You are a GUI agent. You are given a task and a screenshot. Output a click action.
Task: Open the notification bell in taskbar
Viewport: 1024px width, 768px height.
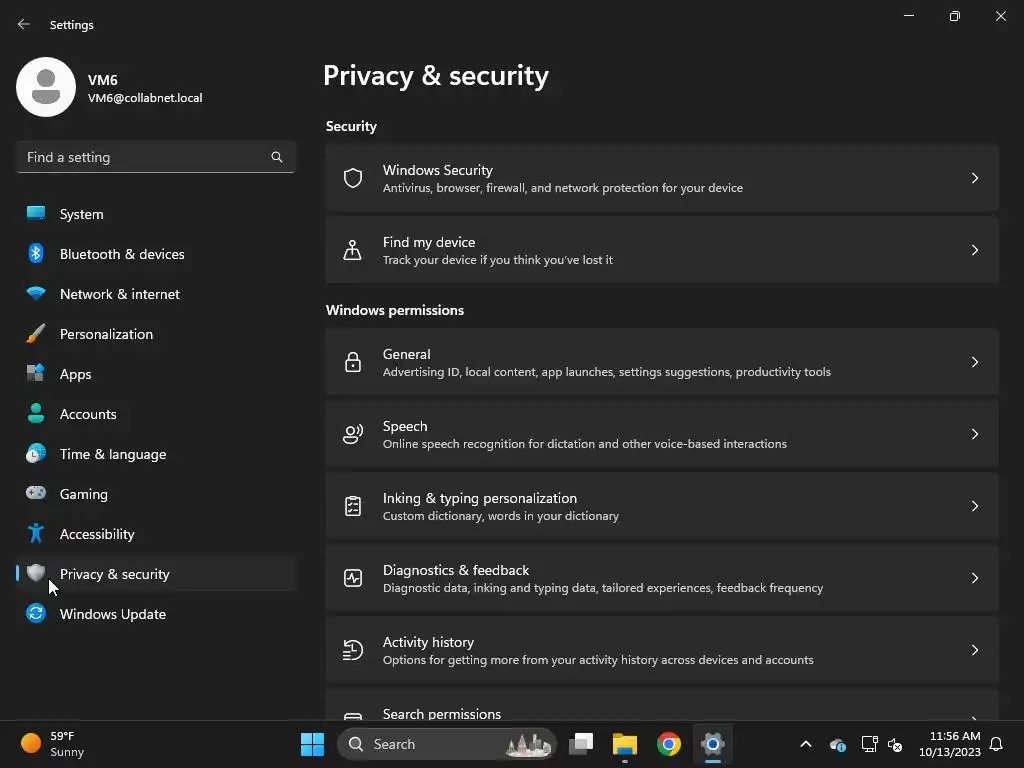pos(997,744)
